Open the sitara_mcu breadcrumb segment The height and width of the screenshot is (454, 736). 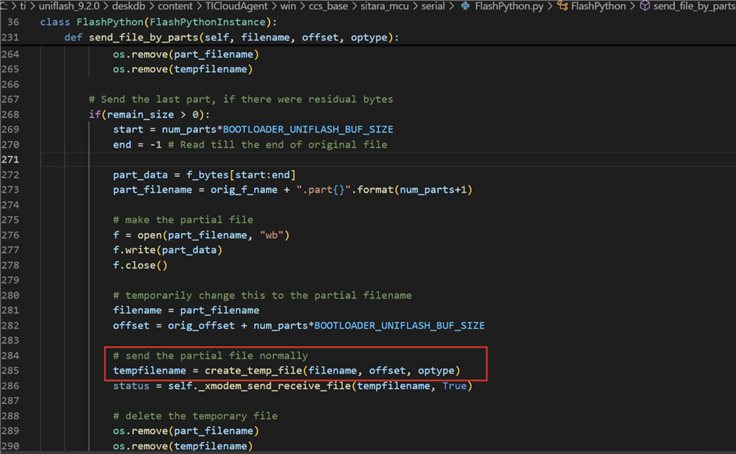tap(385, 6)
